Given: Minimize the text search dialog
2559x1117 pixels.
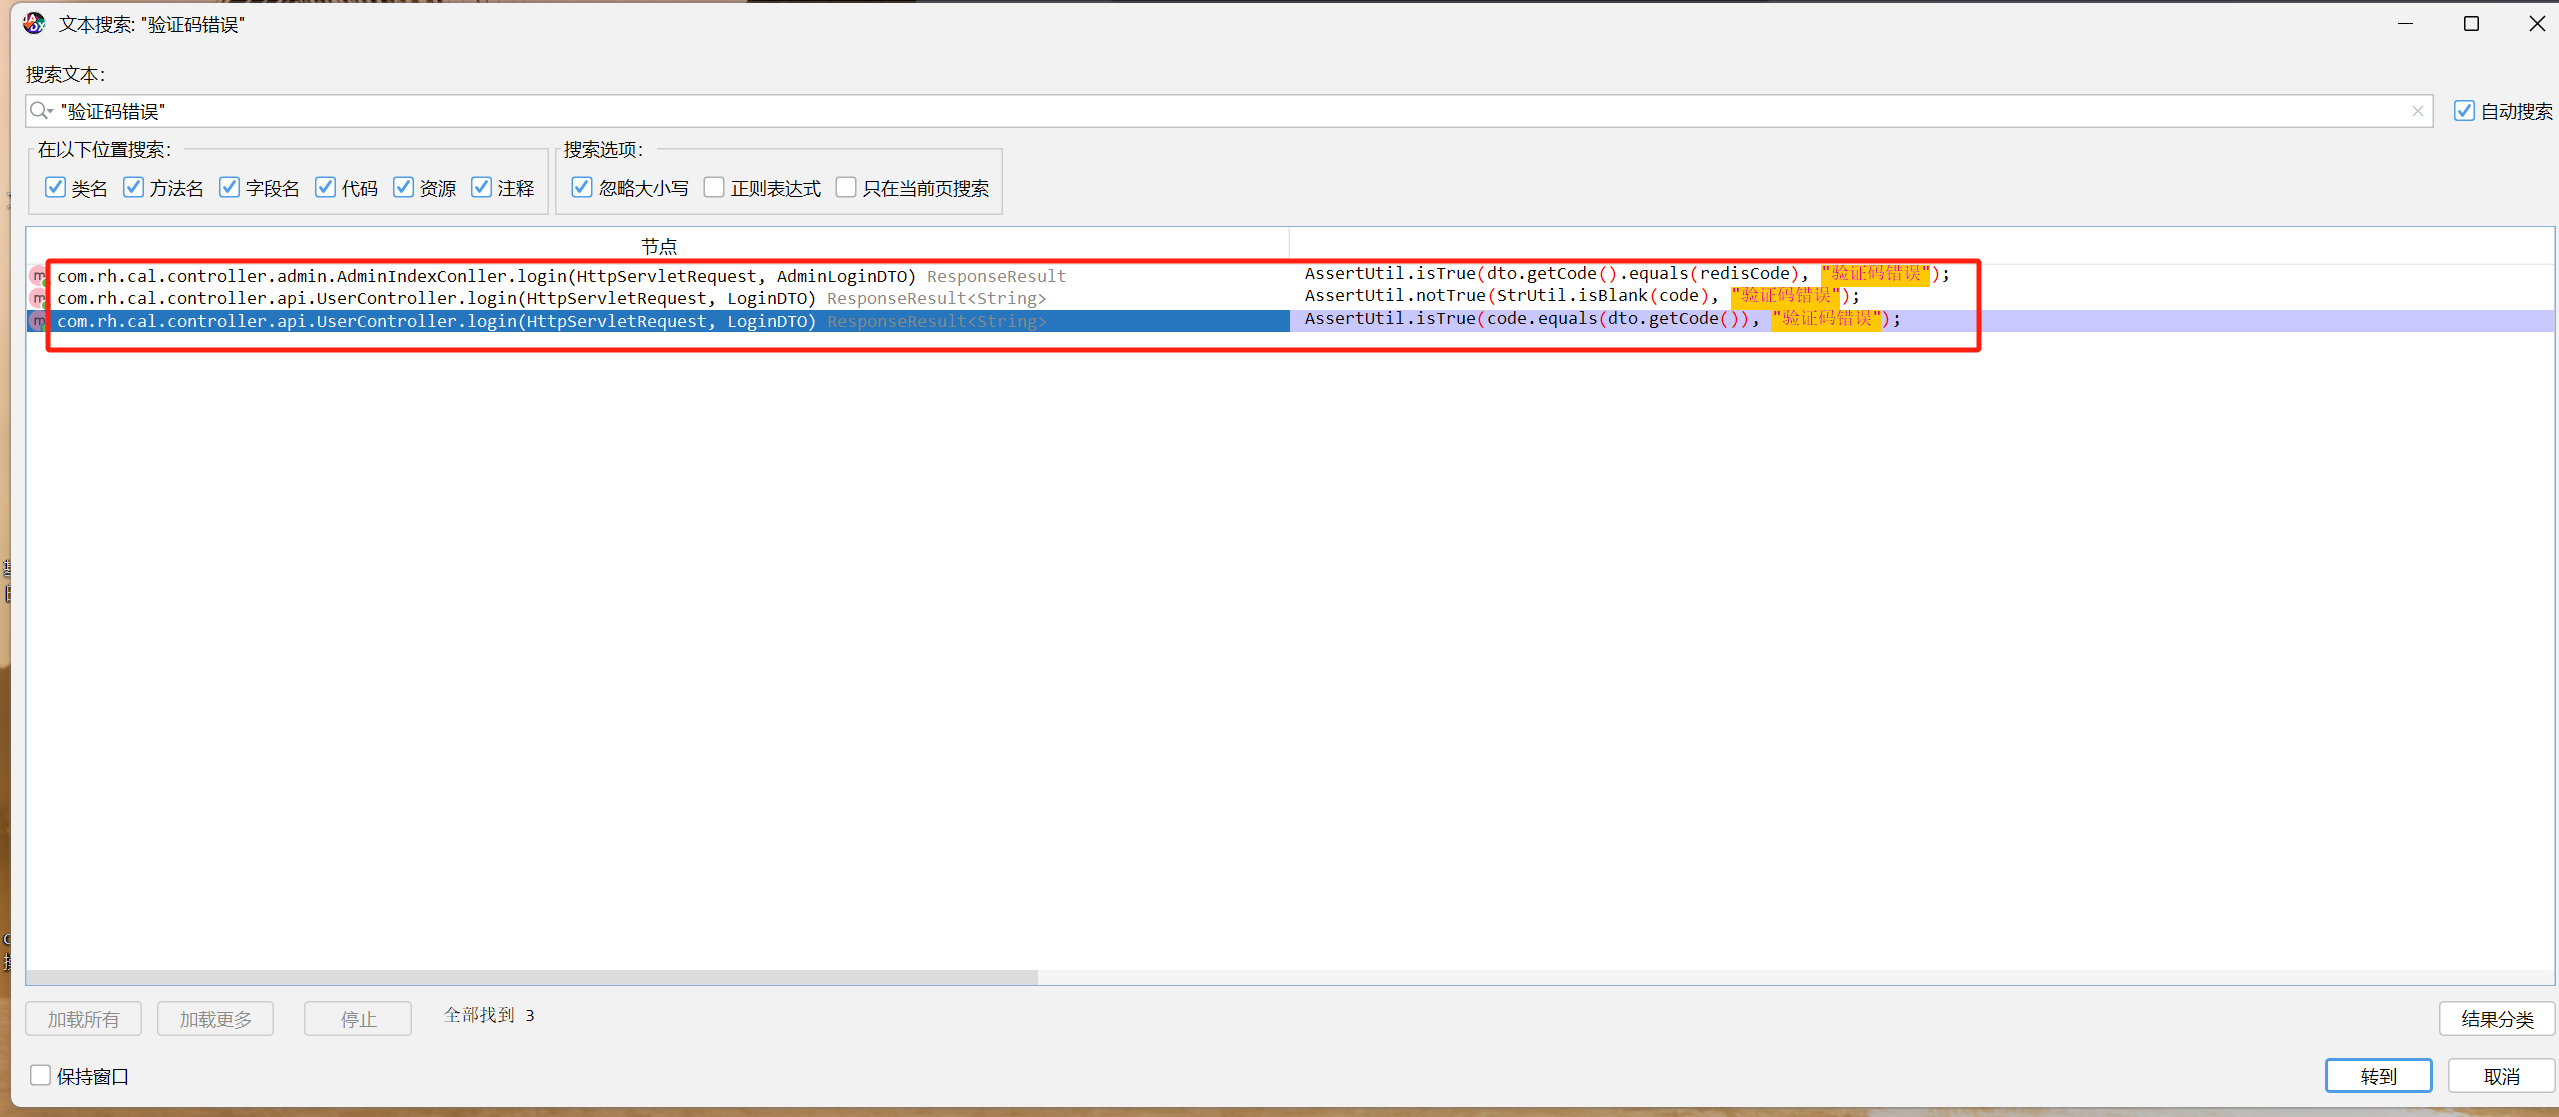Looking at the screenshot, I should [x=2405, y=23].
